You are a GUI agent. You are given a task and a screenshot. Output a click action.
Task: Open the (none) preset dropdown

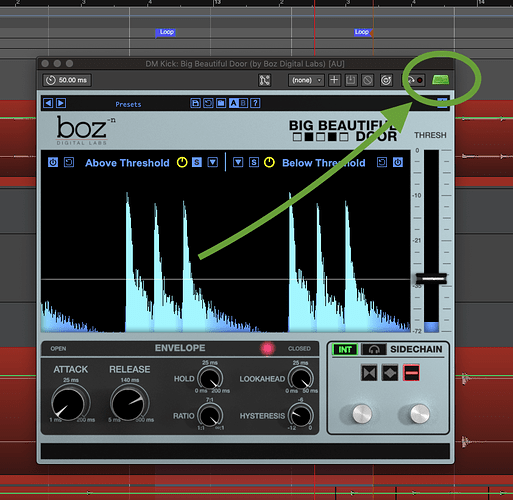pyautogui.click(x=306, y=80)
